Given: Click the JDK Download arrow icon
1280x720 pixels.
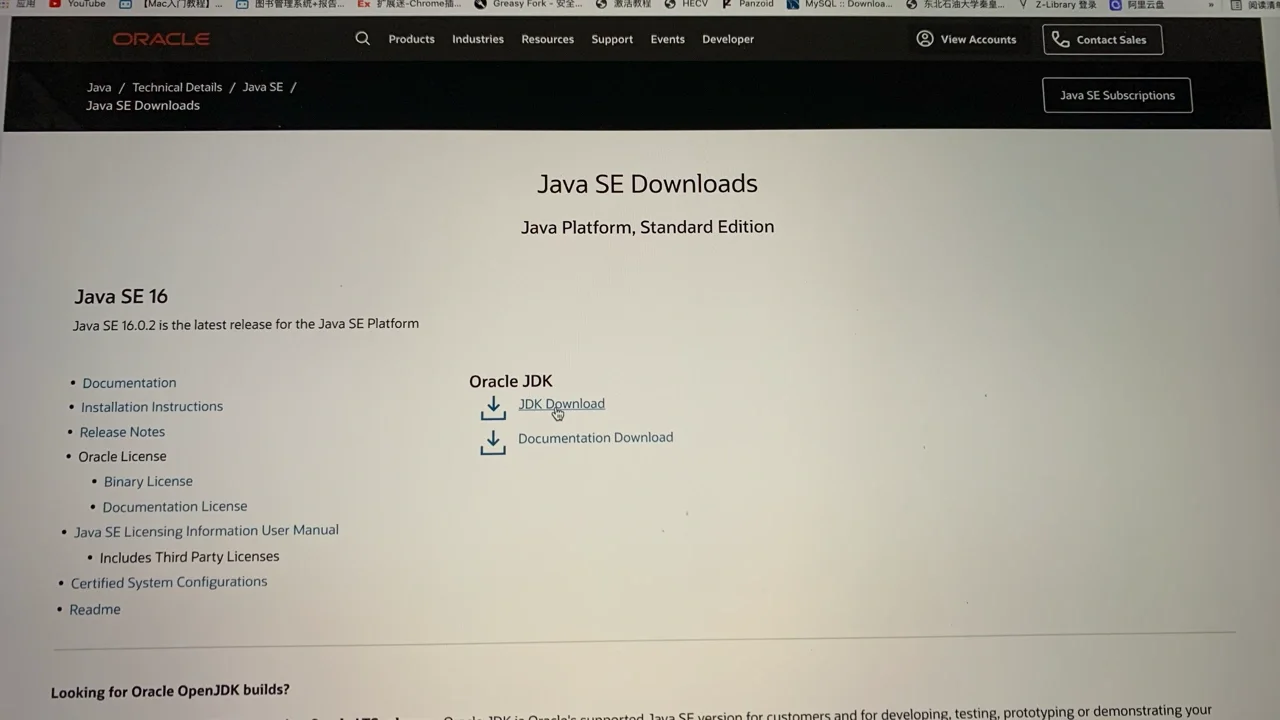Looking at the screenshot, I should [493, 408].
